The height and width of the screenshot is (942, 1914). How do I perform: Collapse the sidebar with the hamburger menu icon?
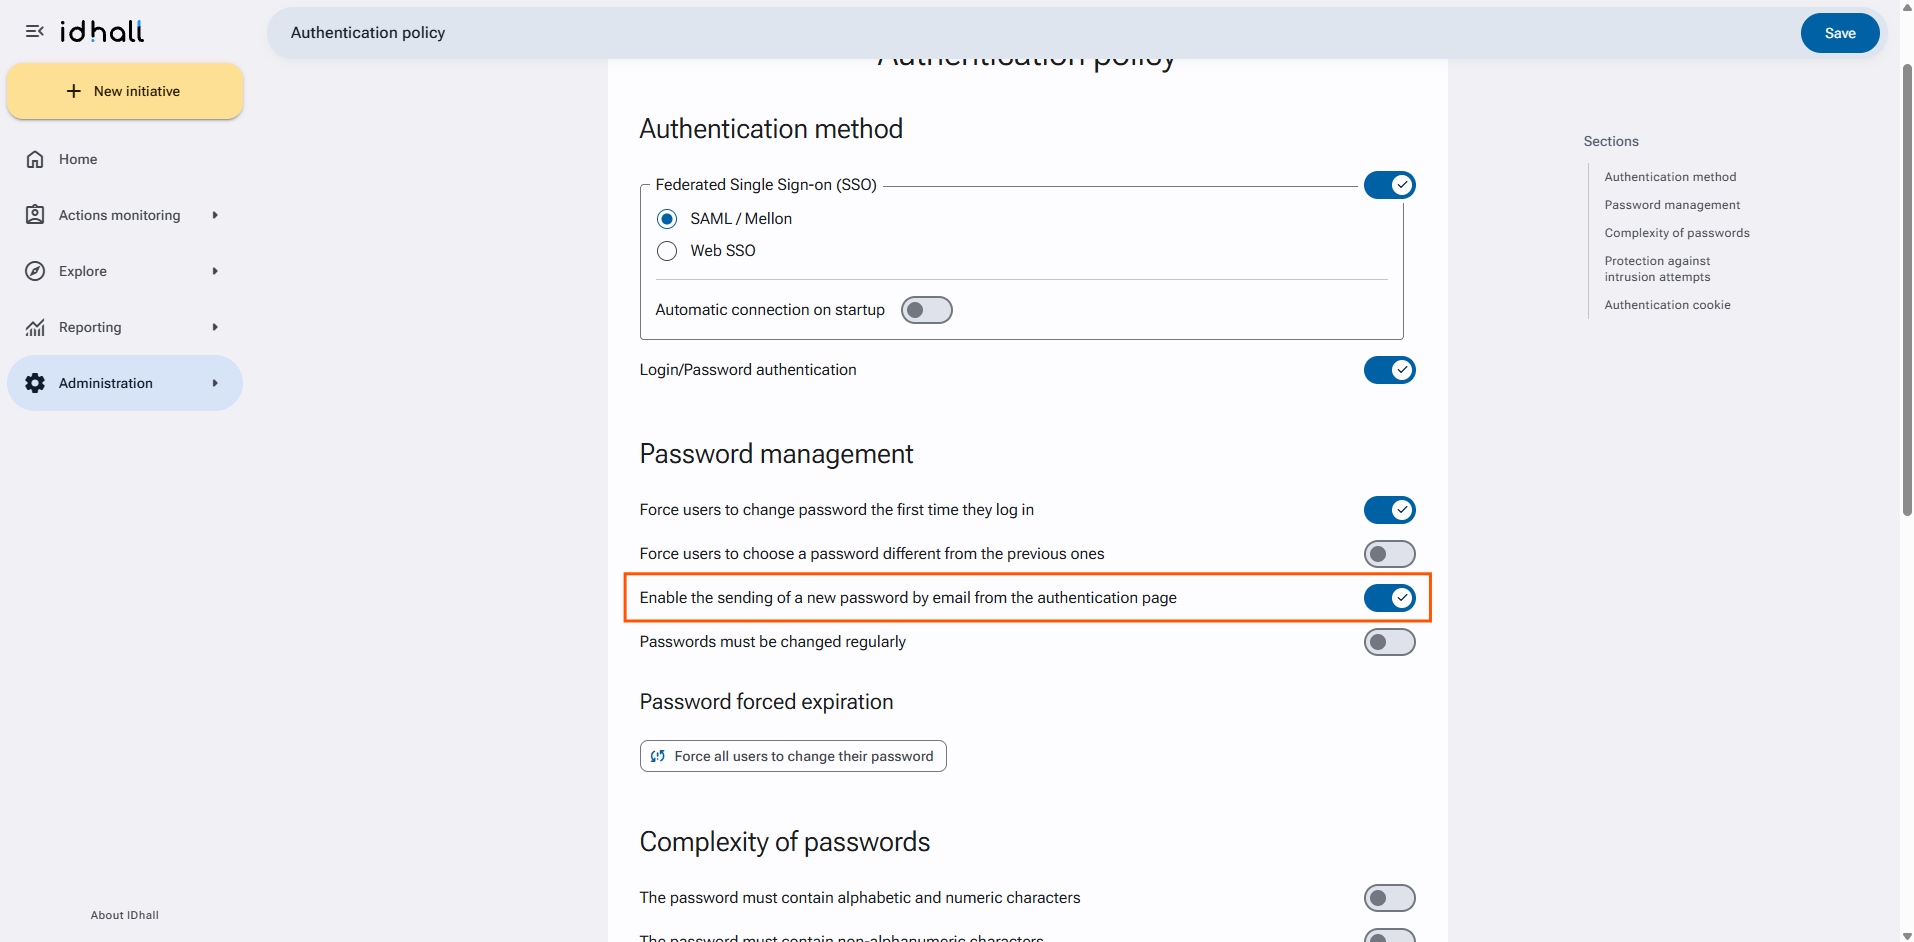35,32
